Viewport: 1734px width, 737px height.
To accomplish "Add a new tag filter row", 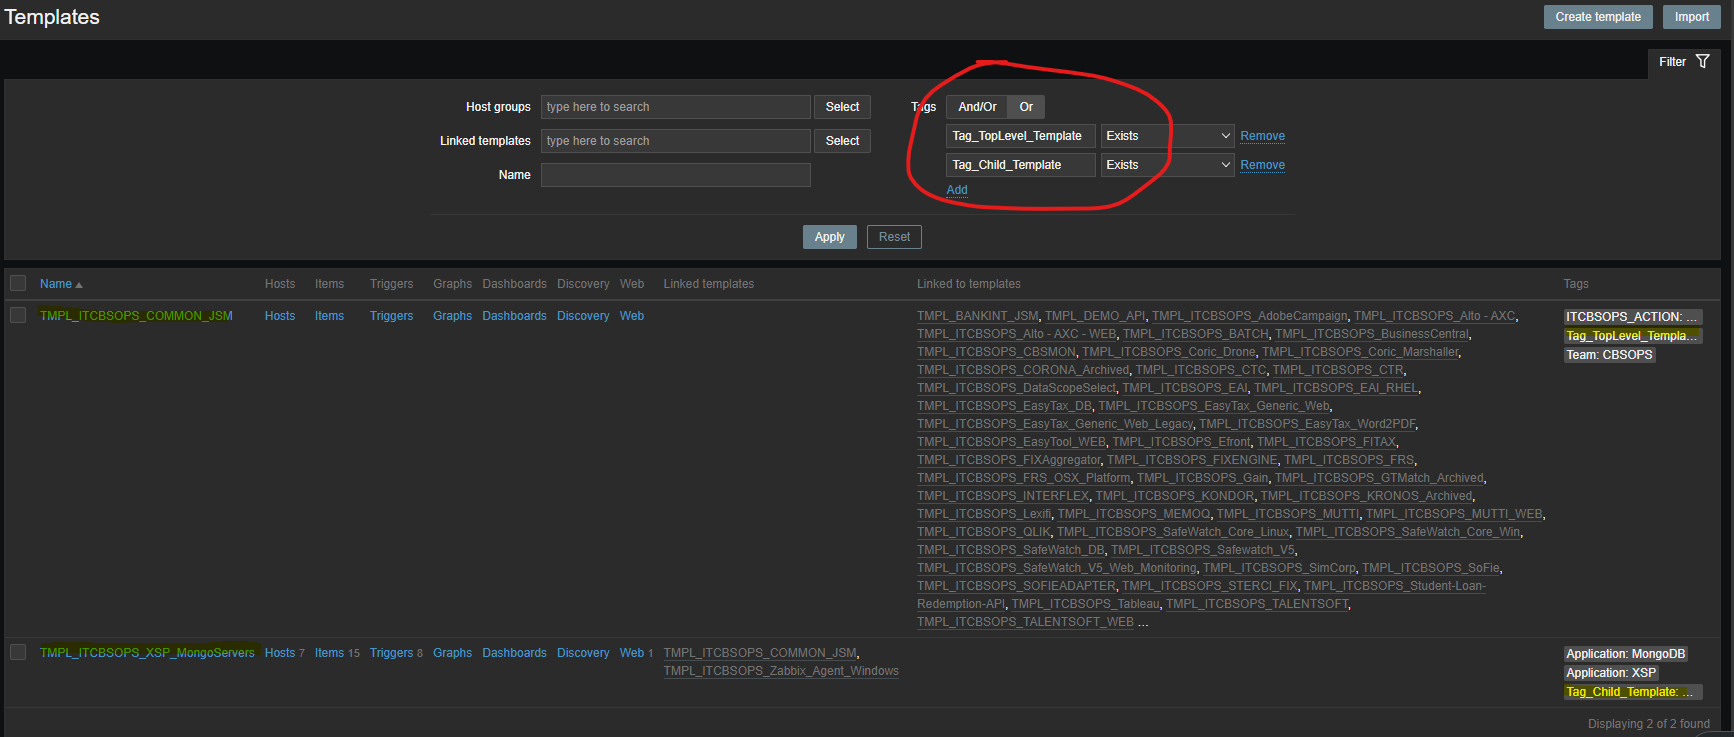I will (x=957, y=190).
